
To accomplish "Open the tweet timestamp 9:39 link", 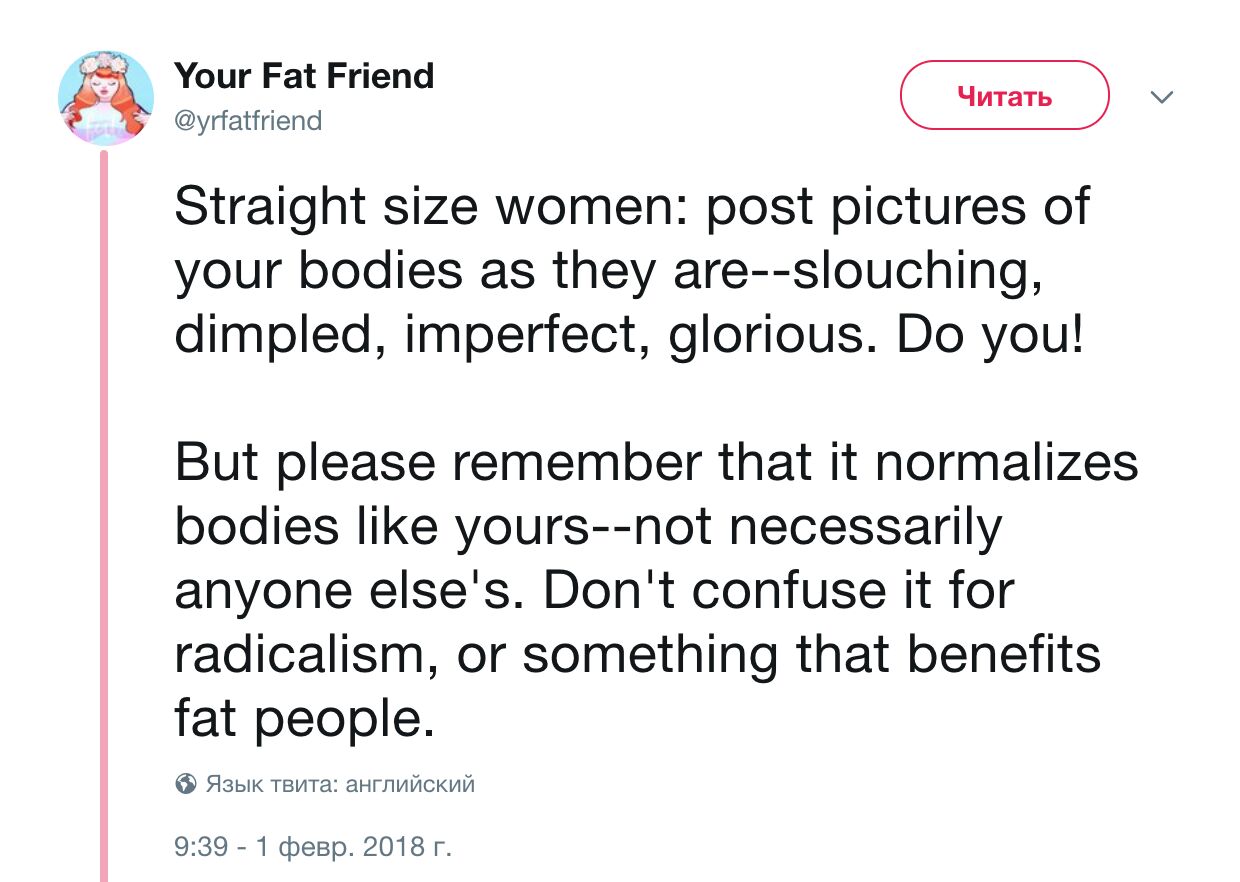I will 201,849.
